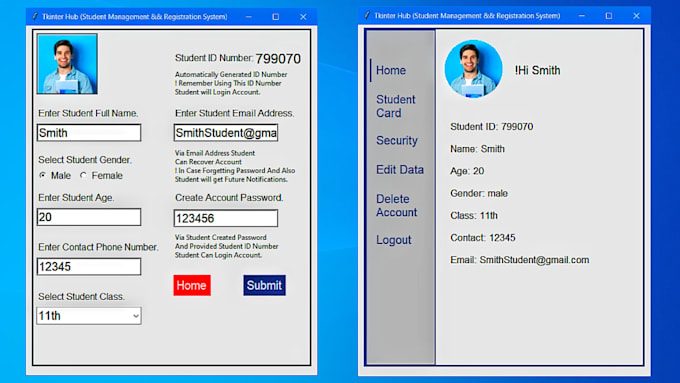Click the Student Full Name field

tap(89, 133)
